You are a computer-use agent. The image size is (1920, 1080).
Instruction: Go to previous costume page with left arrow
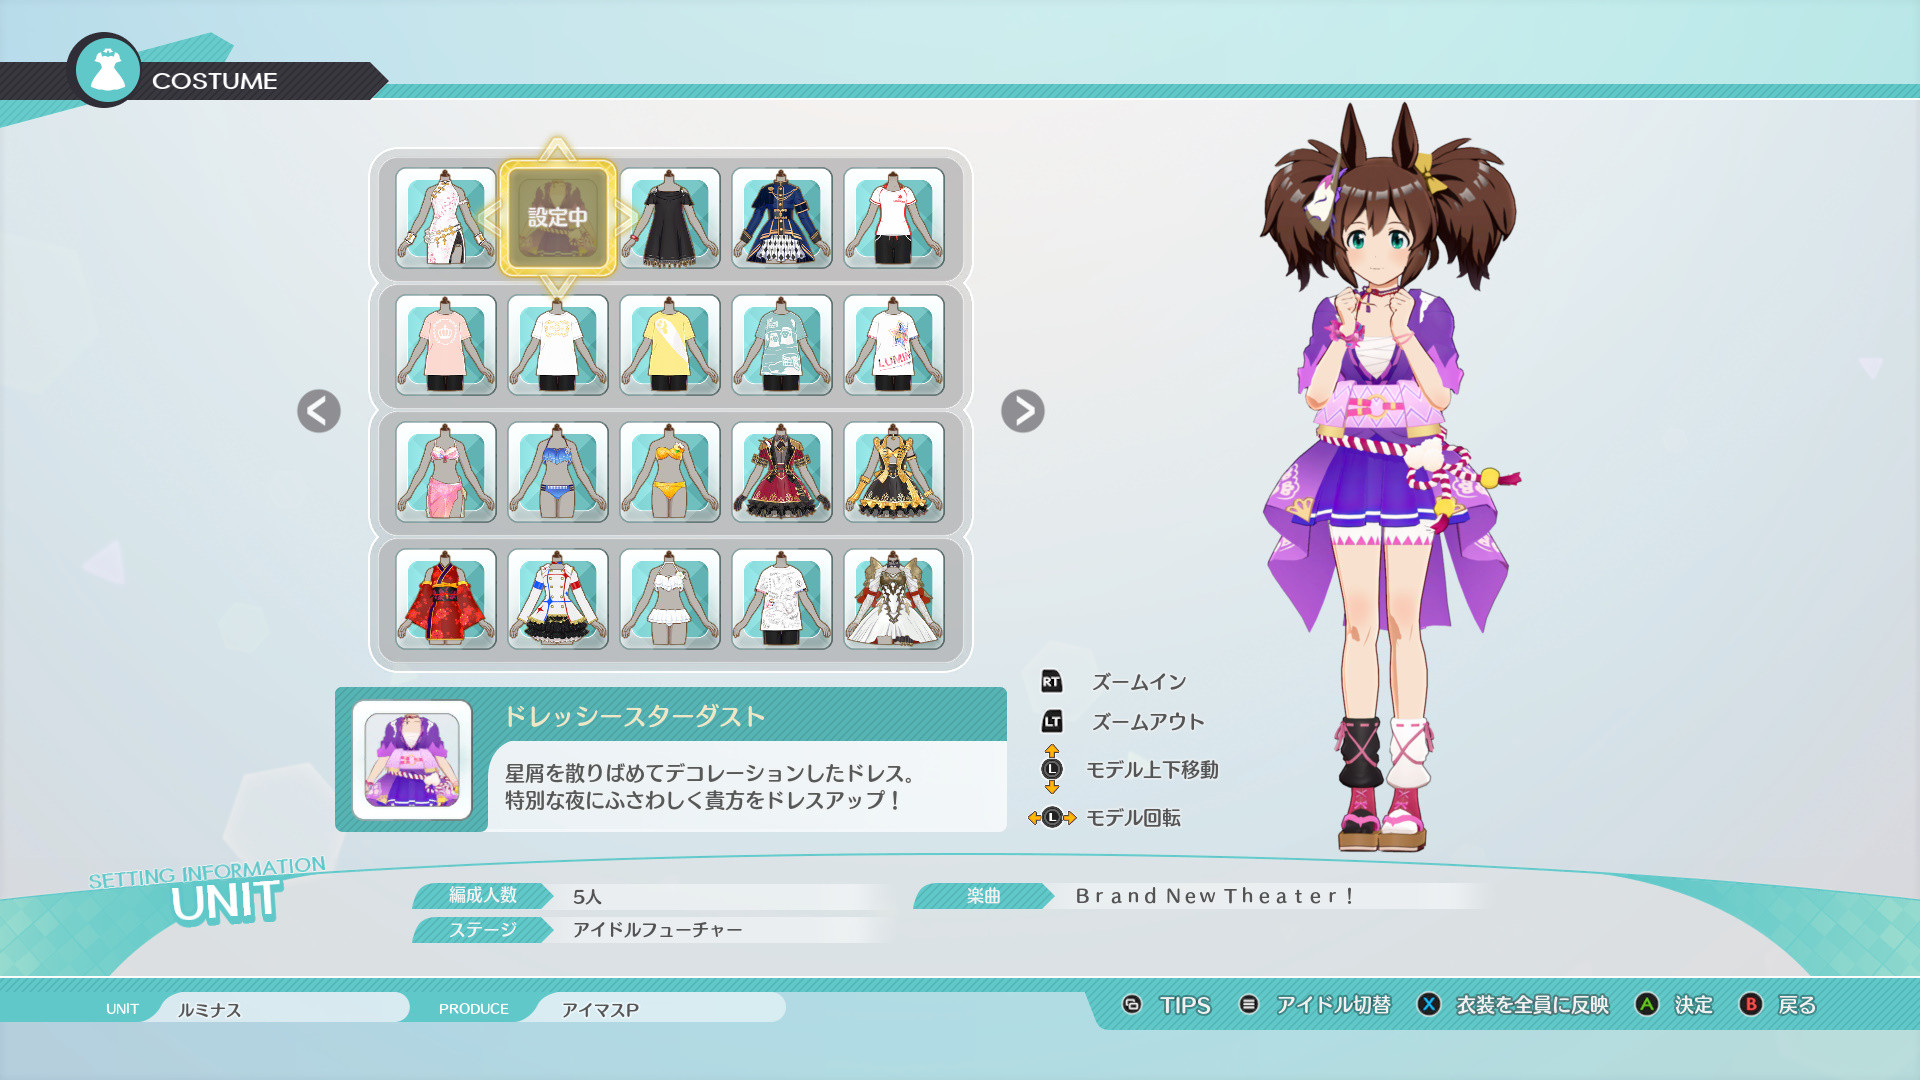click(x=318, y=411)
